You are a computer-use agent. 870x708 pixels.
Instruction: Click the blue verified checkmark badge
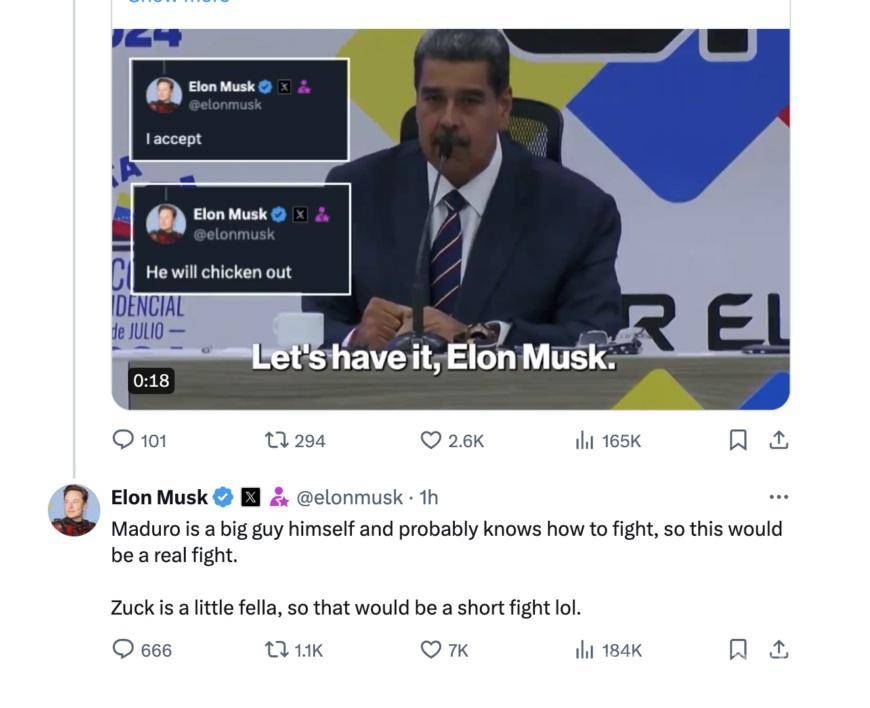pyautogui.click(x=224, y=497)
